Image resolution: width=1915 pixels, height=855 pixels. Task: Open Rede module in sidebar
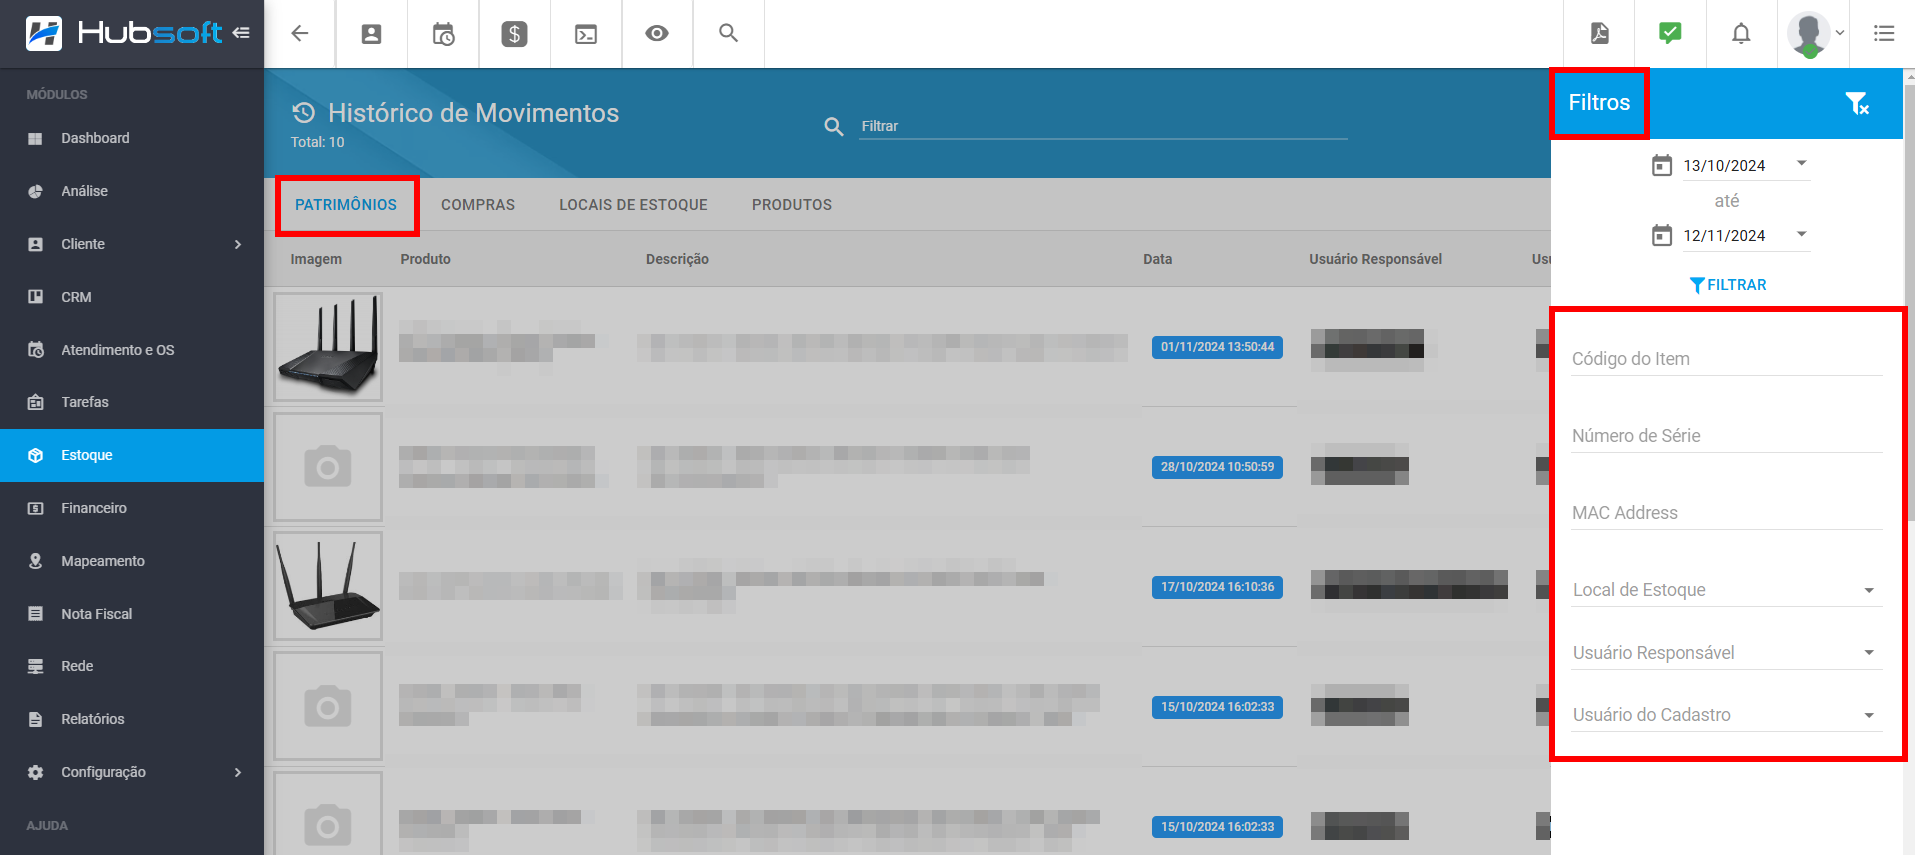(132, 666)
